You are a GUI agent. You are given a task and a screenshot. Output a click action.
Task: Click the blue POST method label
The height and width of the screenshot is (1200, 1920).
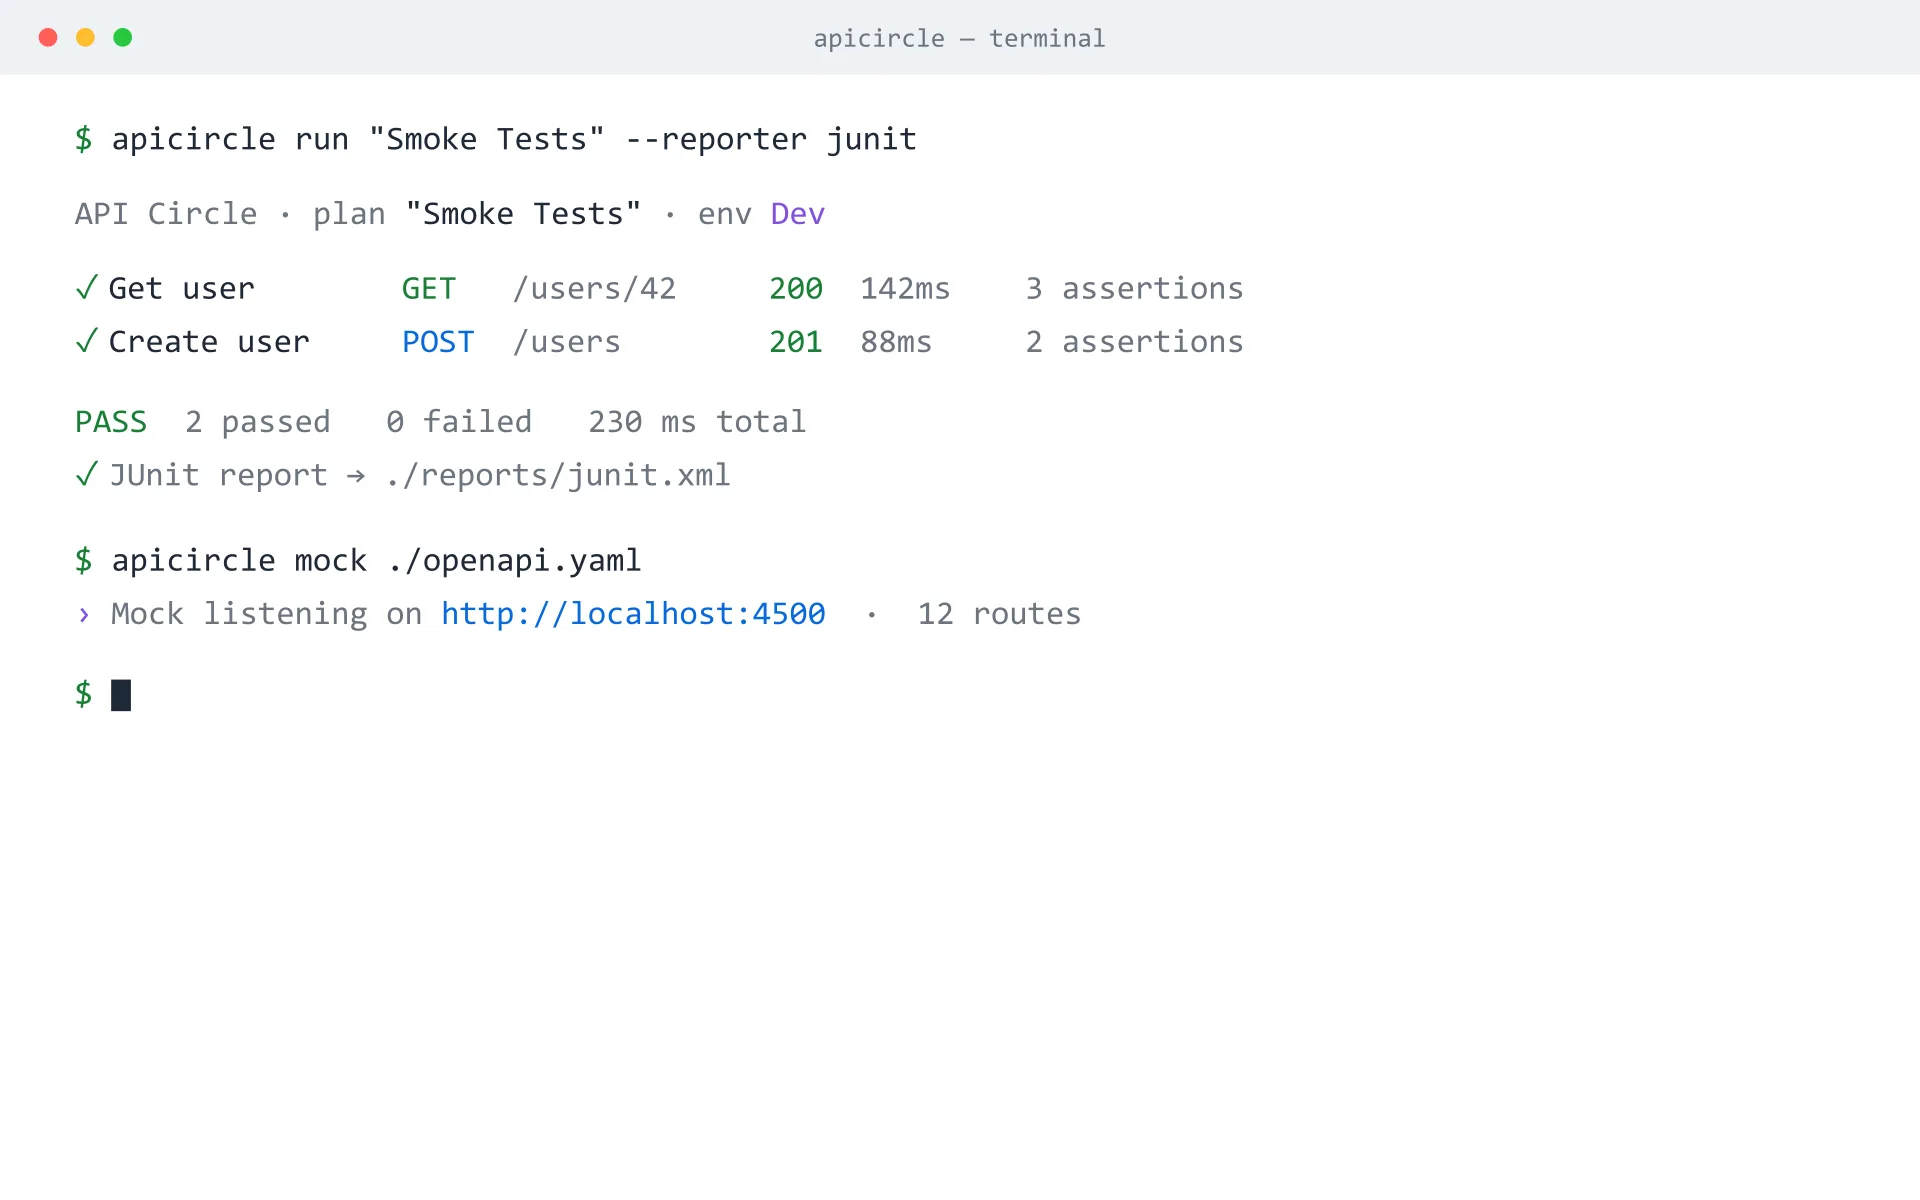[438, 342]
